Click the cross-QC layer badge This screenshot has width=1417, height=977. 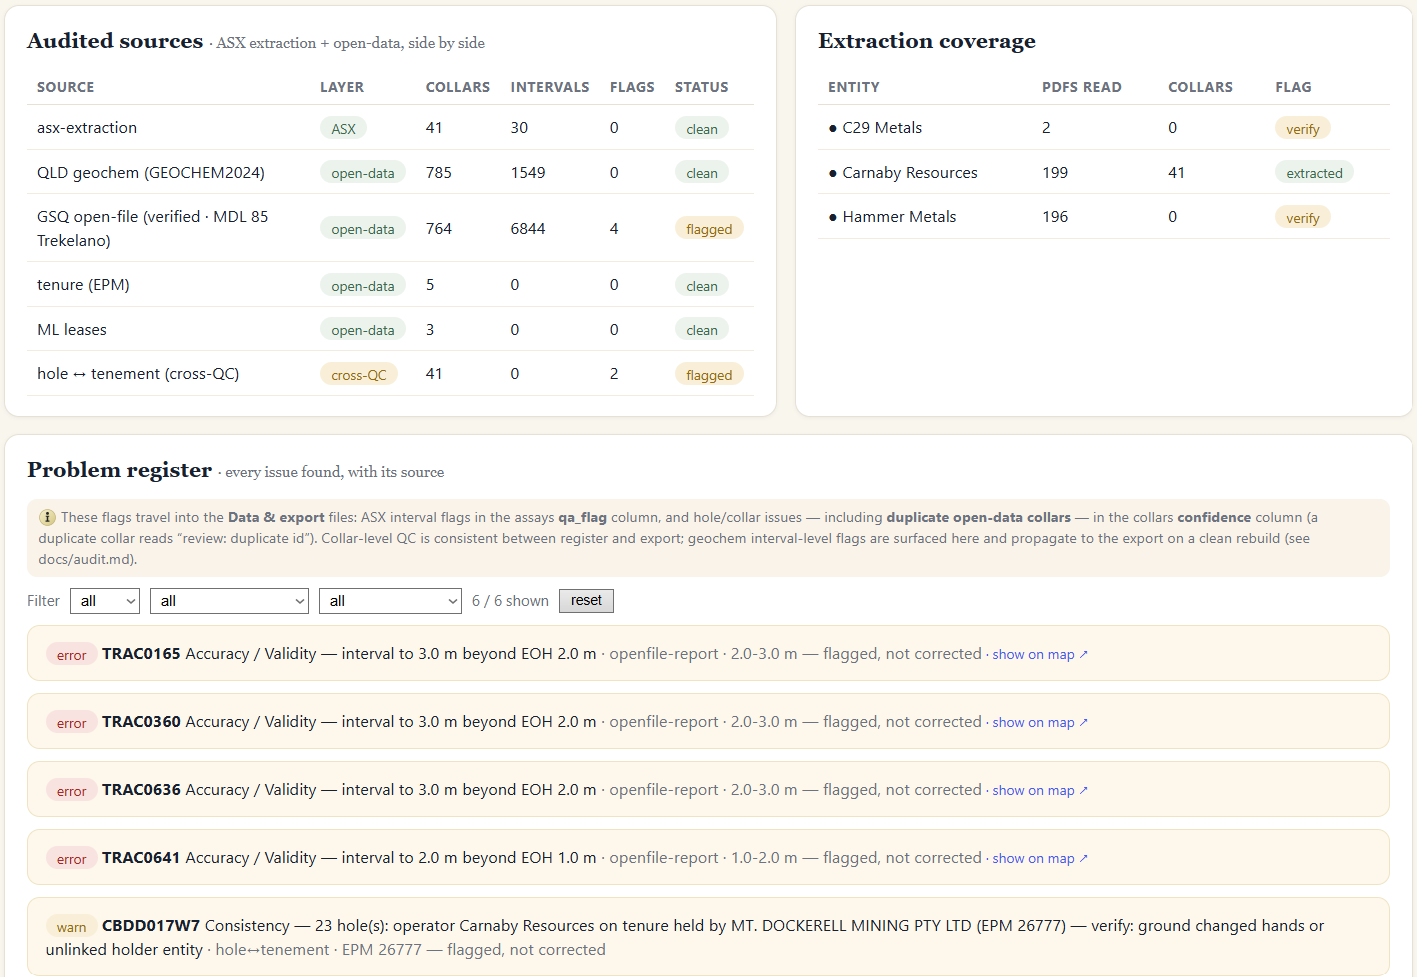(359, 374)
